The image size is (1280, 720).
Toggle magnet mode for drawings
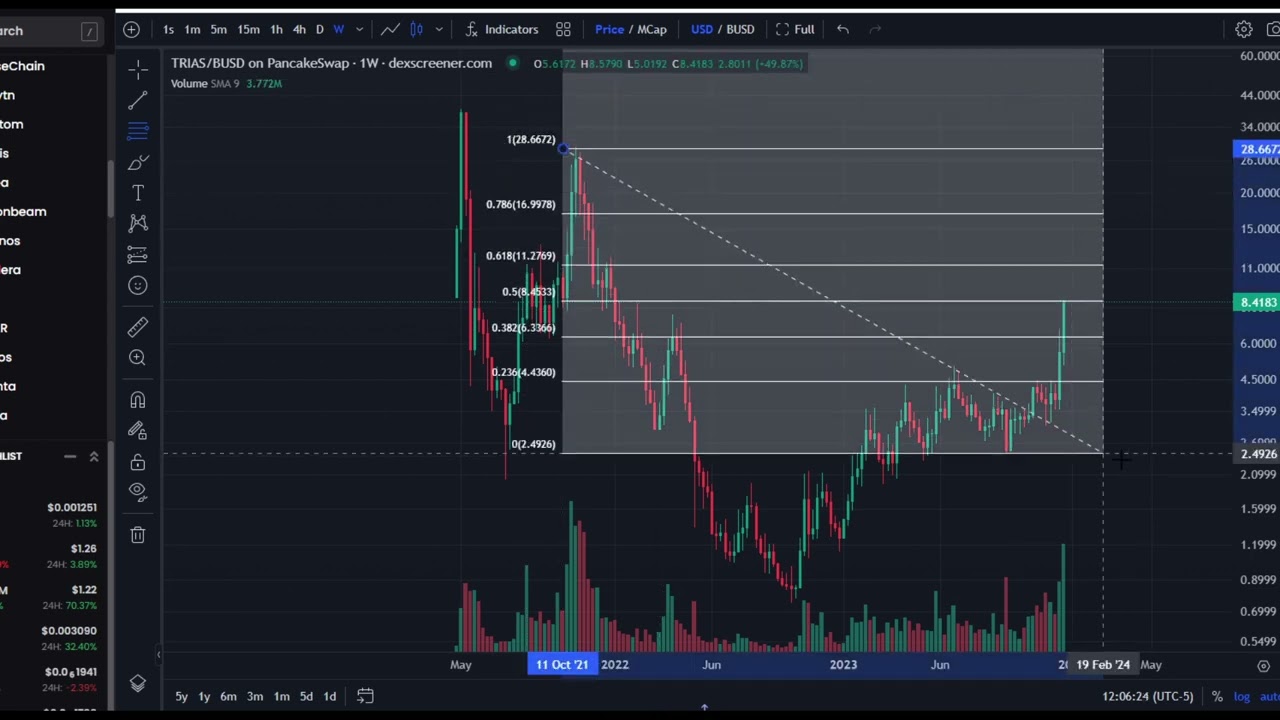(138, 400)
